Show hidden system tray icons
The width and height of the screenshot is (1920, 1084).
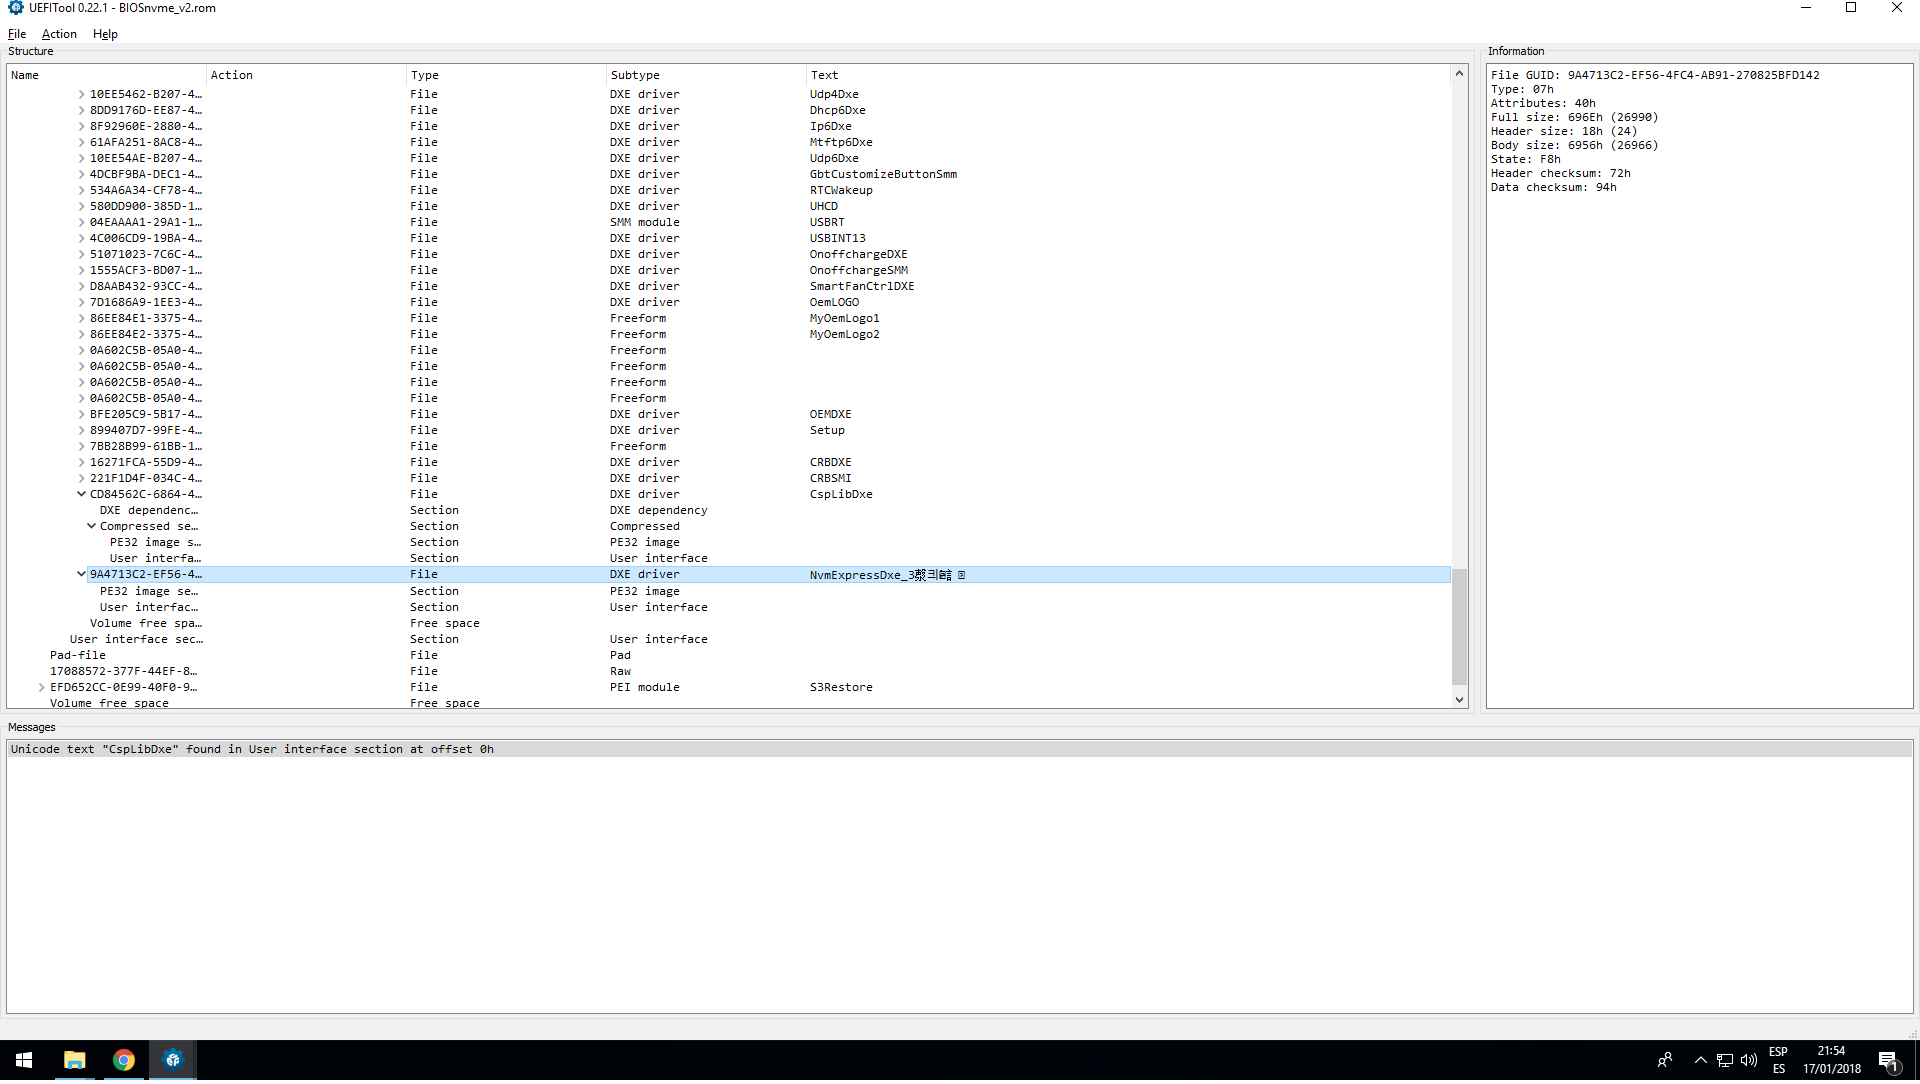tap(1700, 1061)
